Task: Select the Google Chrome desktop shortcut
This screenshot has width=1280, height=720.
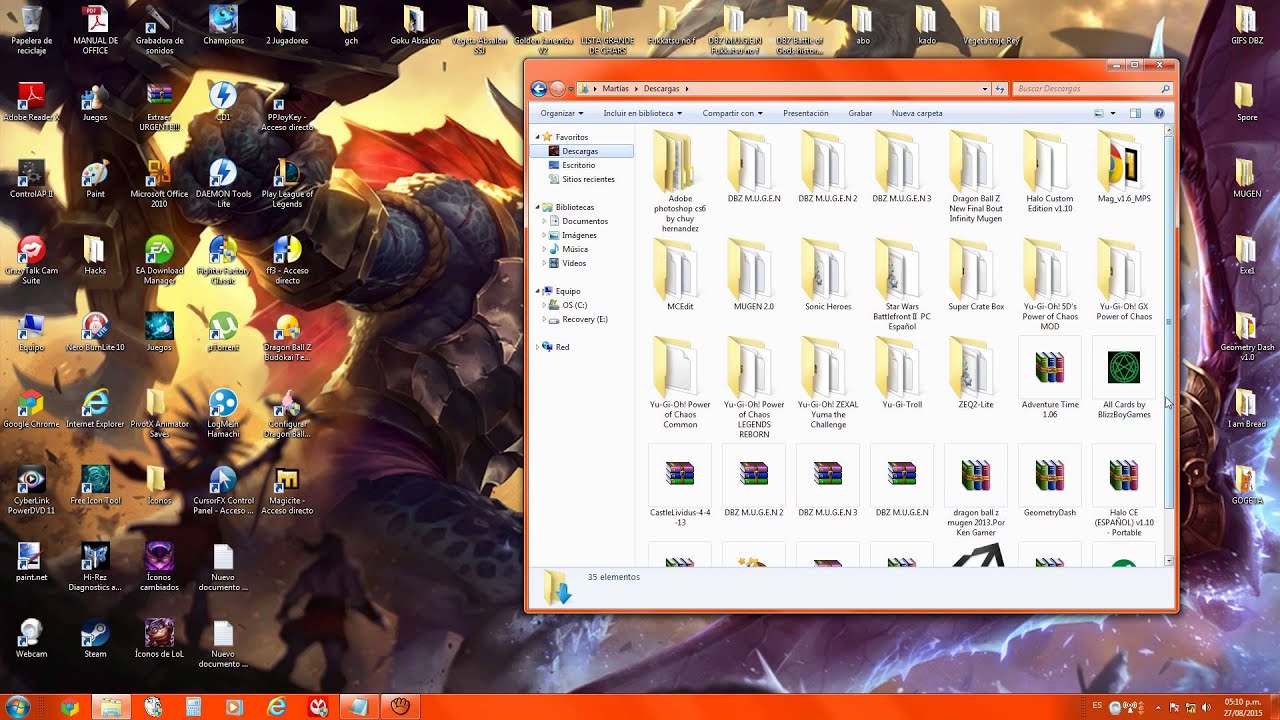Action: (31, 409)
